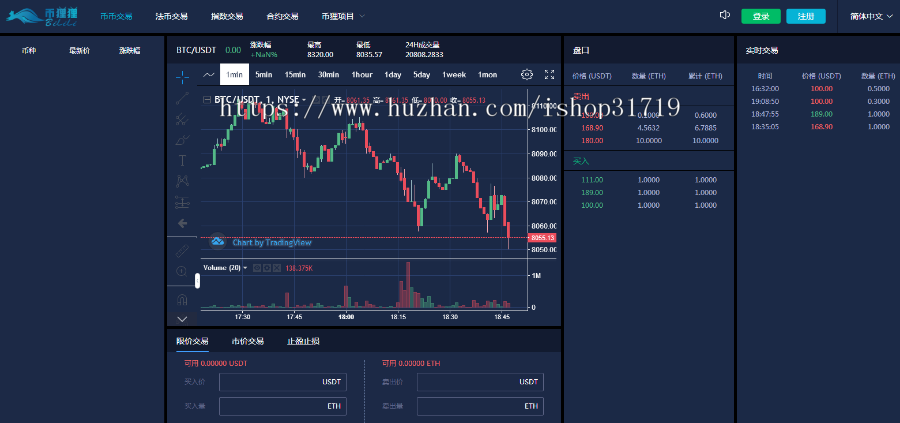Switch to 5min interval
The image size is (900, 423).
pos(264,75)
